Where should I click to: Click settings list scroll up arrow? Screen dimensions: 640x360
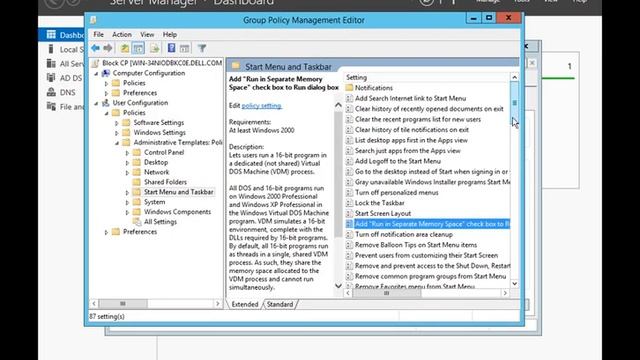514,77
